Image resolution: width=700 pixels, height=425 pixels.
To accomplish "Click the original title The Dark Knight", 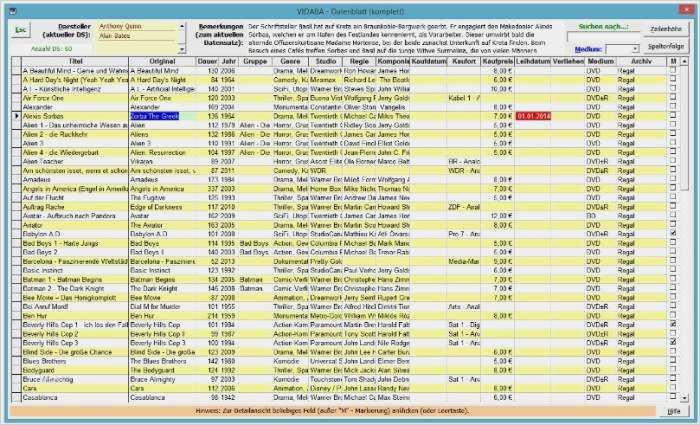I will pos(154,288).
